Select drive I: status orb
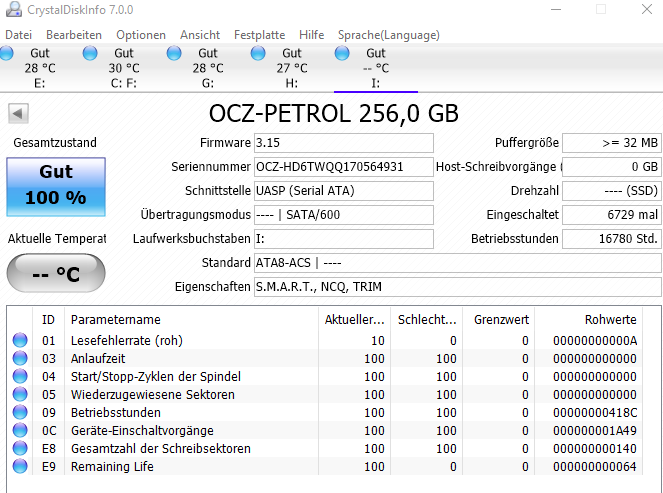Image resolution: width=663 pixels, height=493 pixels. [x=342, y=53]
